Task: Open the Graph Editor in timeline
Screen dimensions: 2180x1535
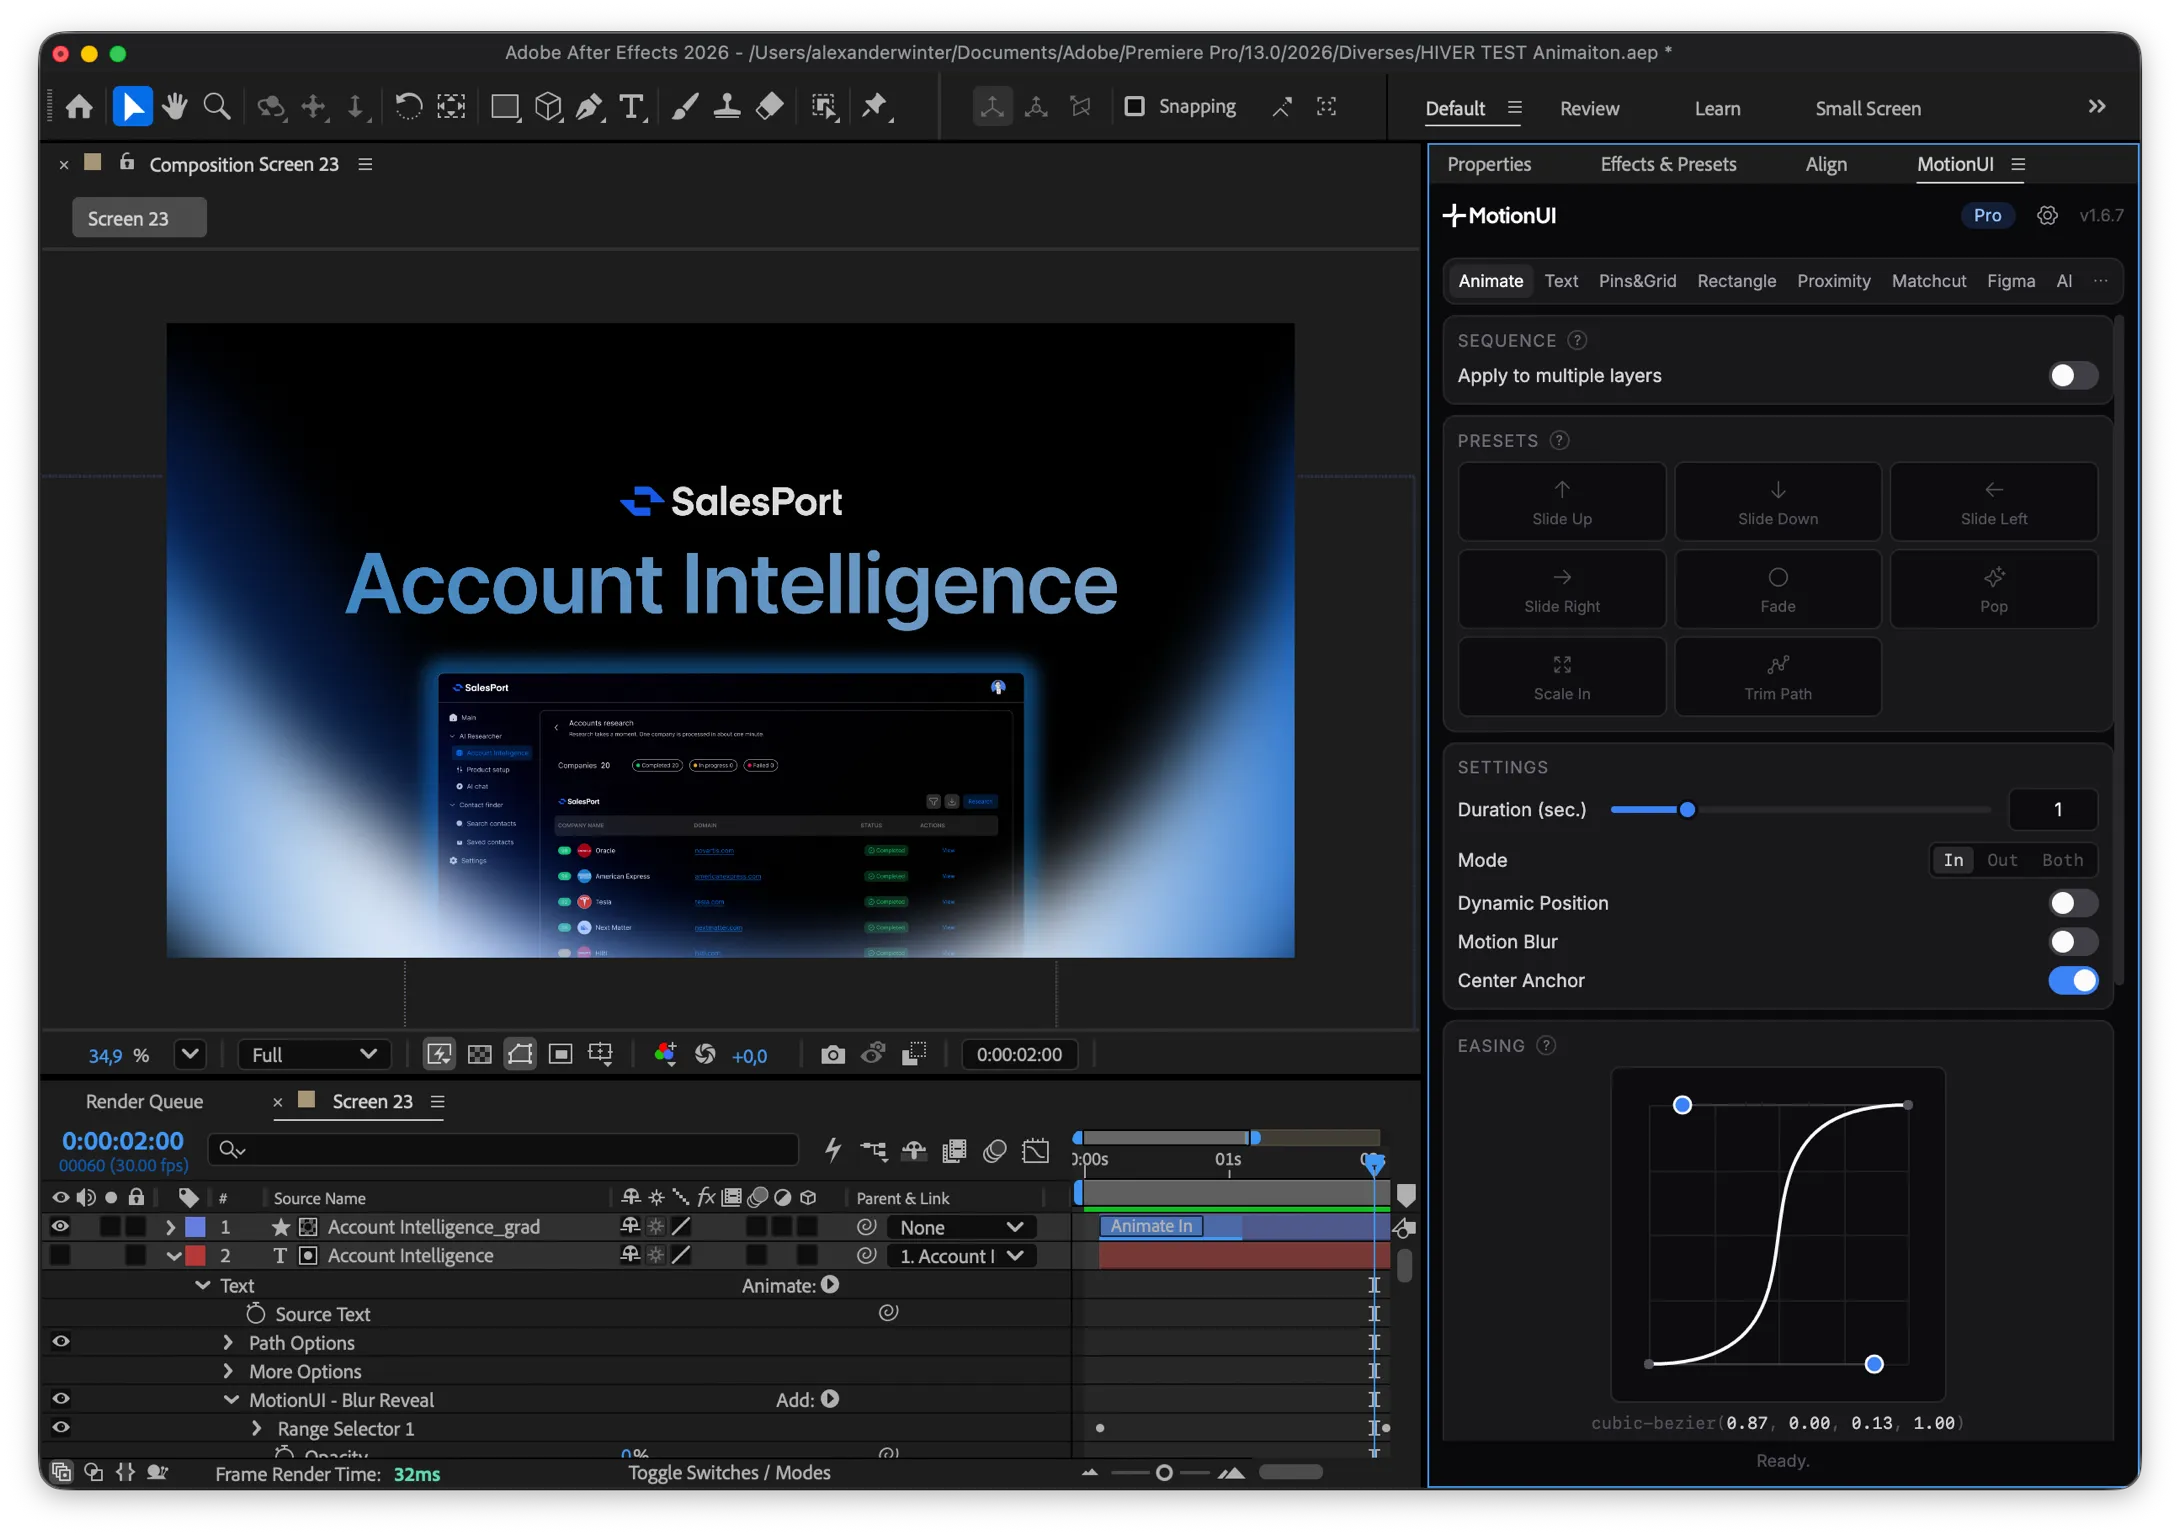Action: click(x=1036, y=1151)
